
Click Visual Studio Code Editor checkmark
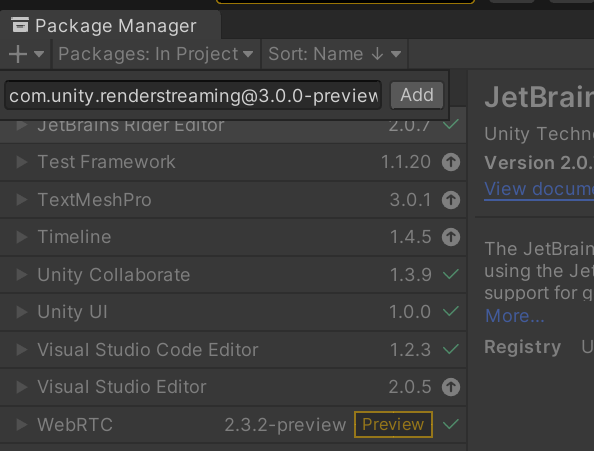coord(451,349)
